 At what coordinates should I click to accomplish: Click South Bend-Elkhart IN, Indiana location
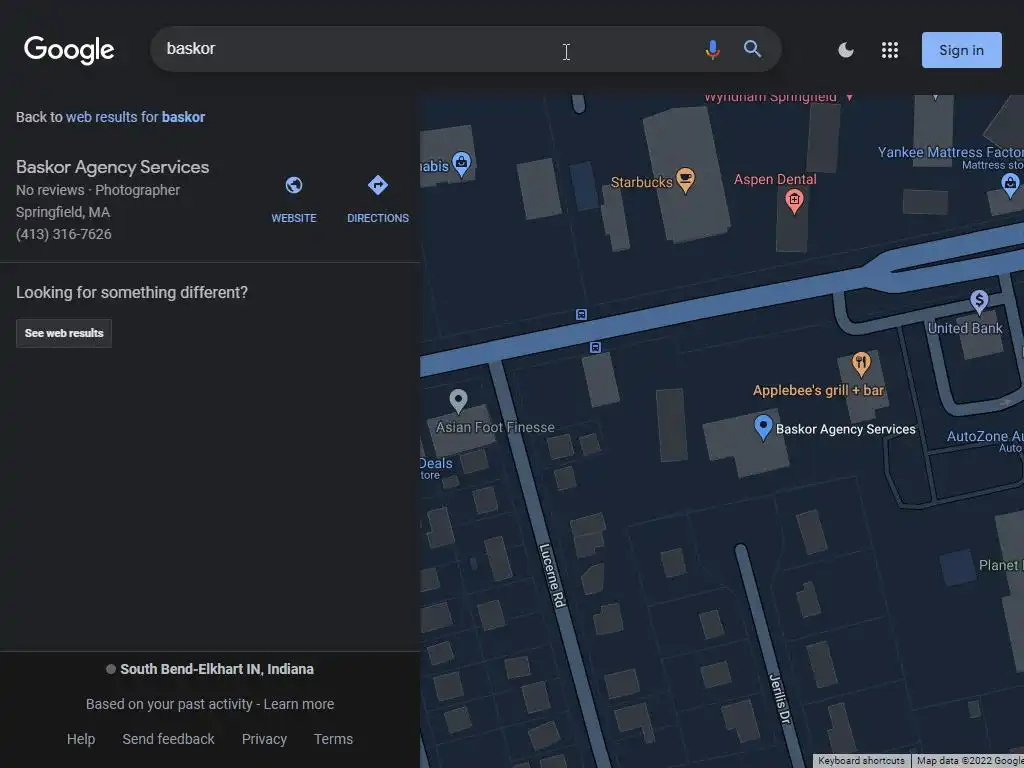coord(216,669)
